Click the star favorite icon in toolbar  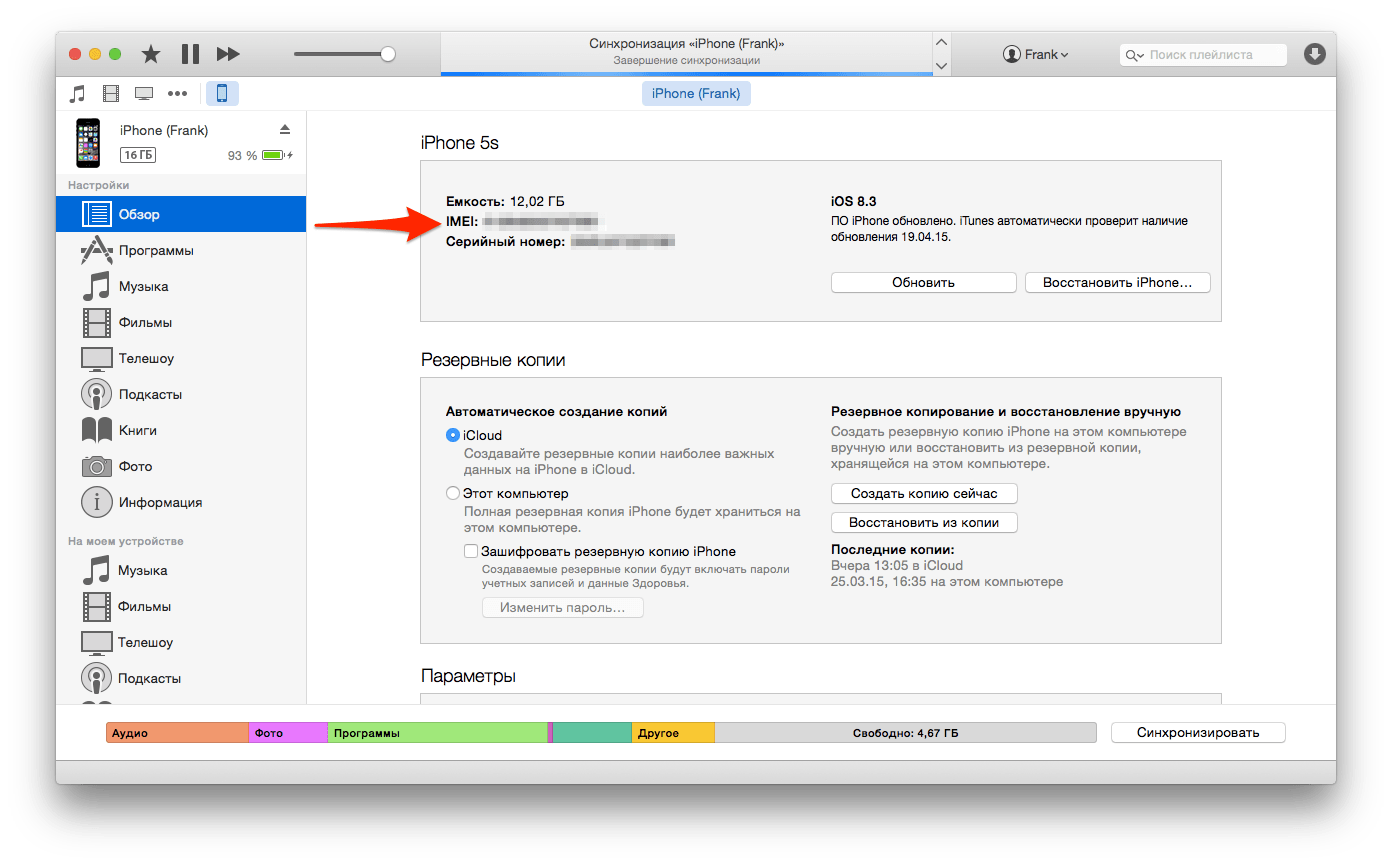[151, 54]
